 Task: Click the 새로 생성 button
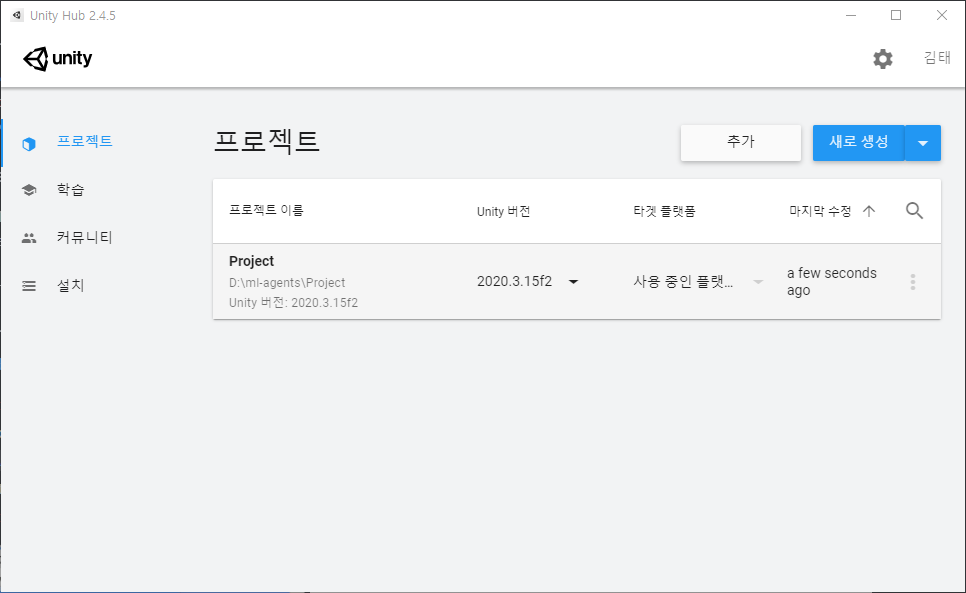click(858, 143)
